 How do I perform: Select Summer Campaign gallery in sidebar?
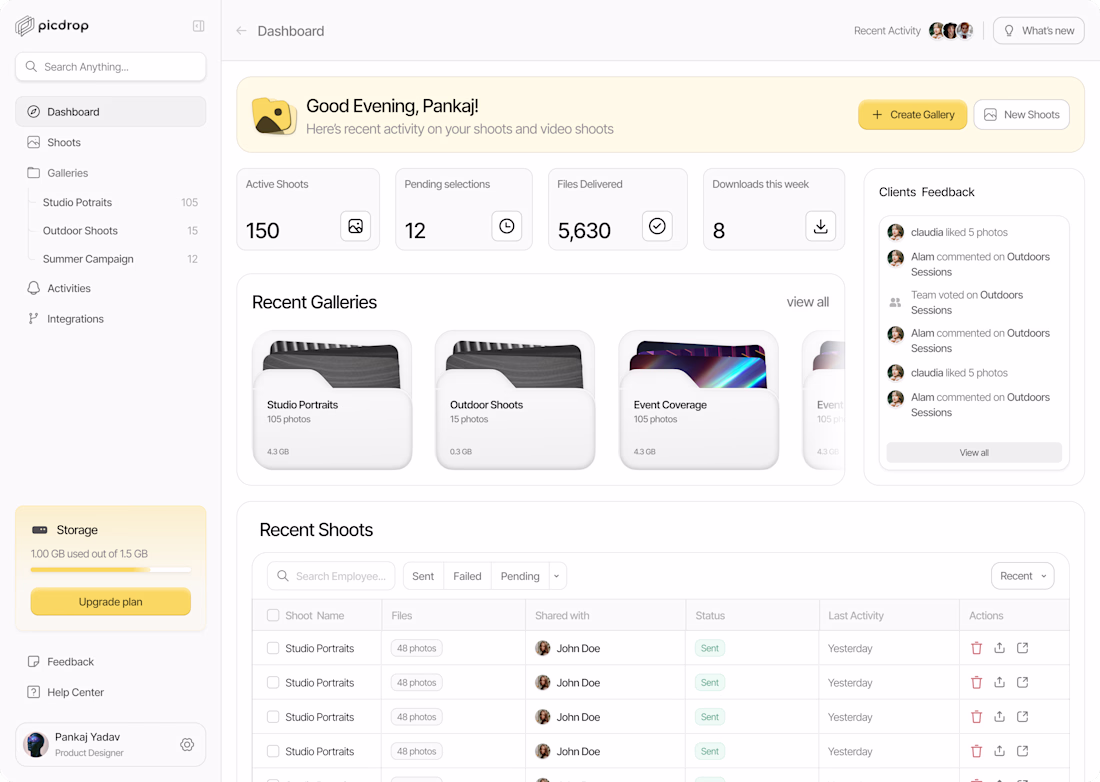[119, 259]
